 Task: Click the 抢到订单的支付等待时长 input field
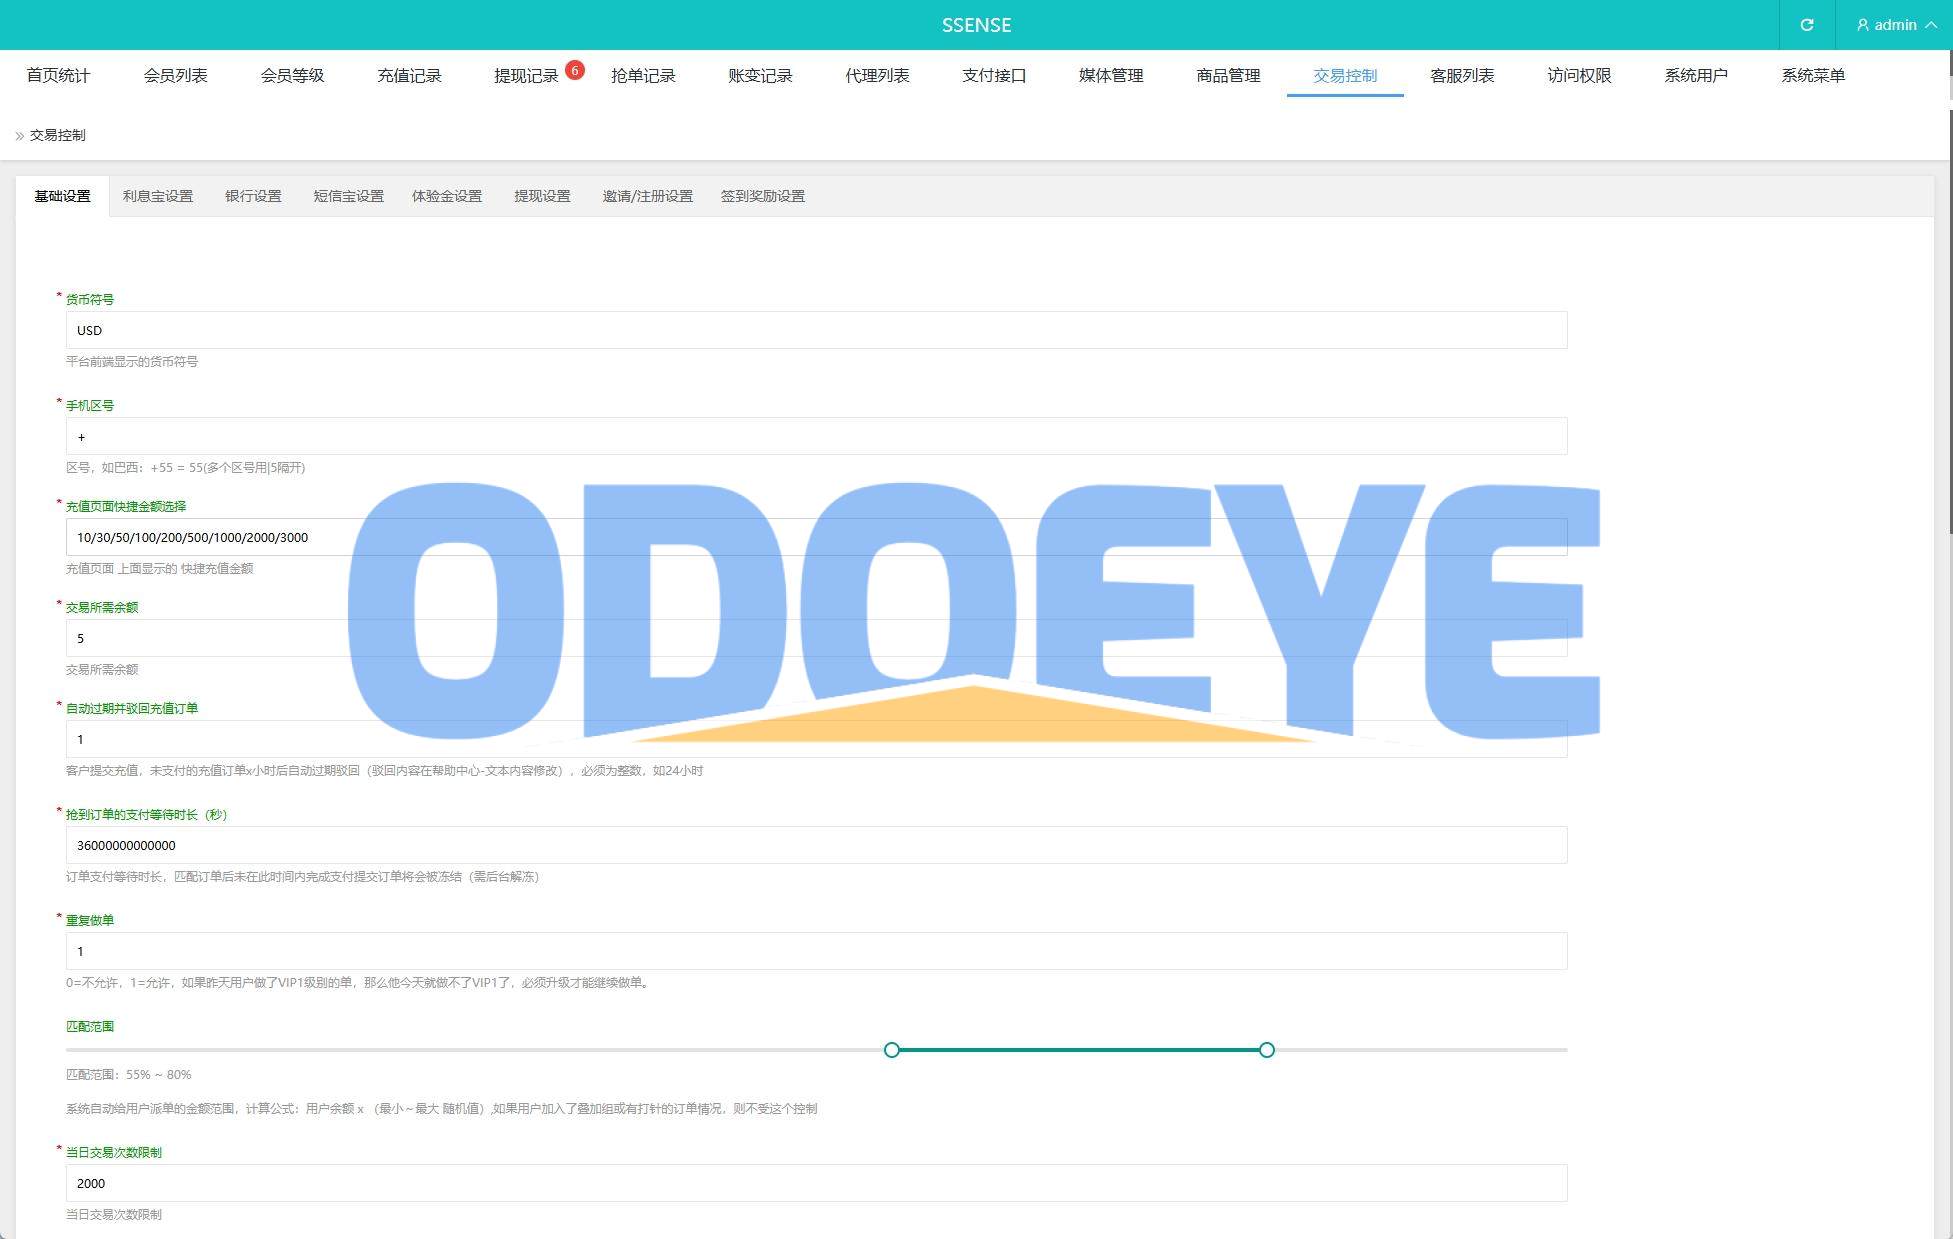pyautogui.click(x=815, y=845)
